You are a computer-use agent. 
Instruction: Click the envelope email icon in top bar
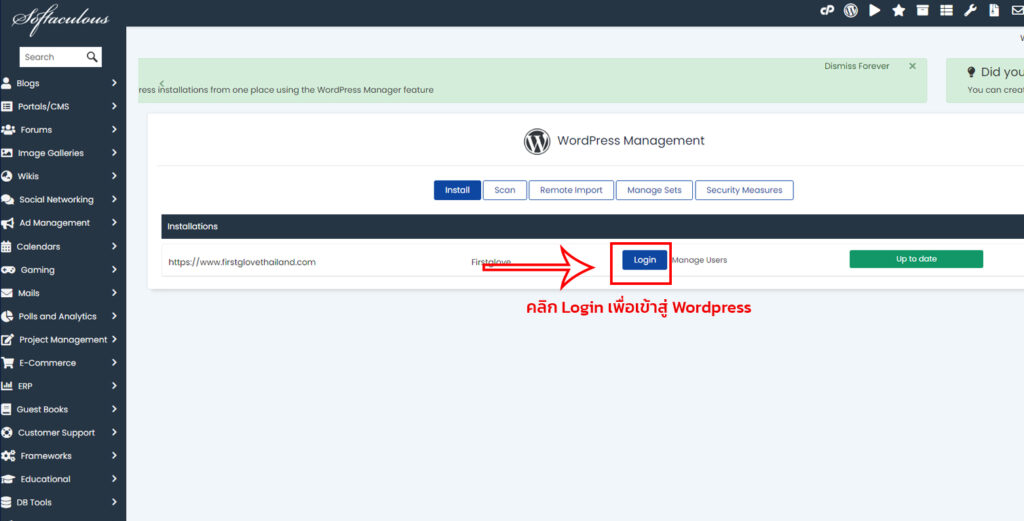[x=1017, y=10]
